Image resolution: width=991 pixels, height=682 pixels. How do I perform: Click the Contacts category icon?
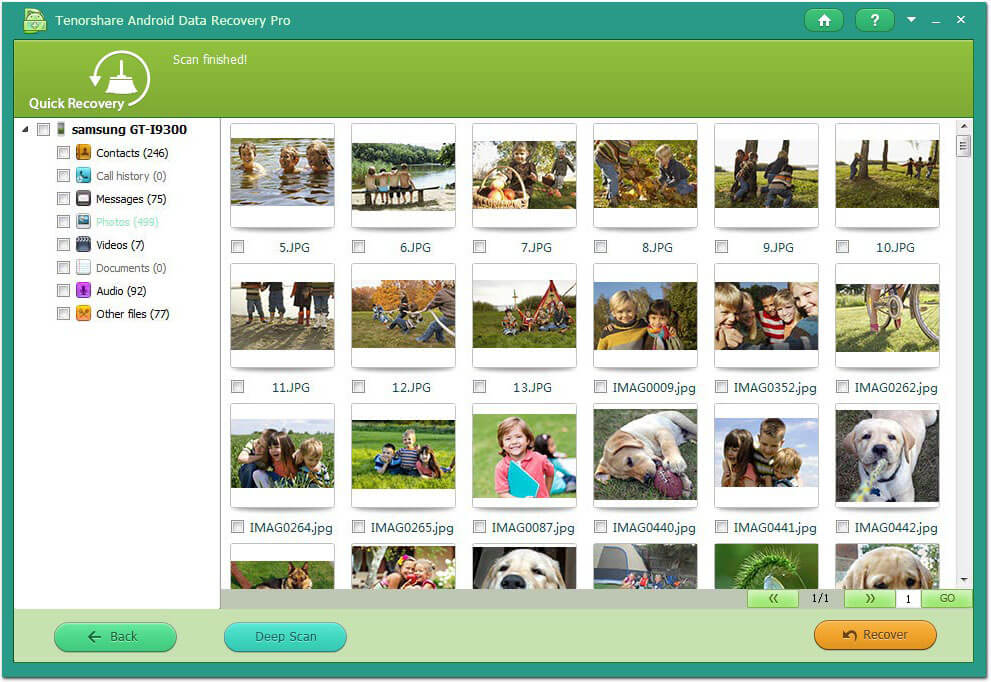(83, 152)
